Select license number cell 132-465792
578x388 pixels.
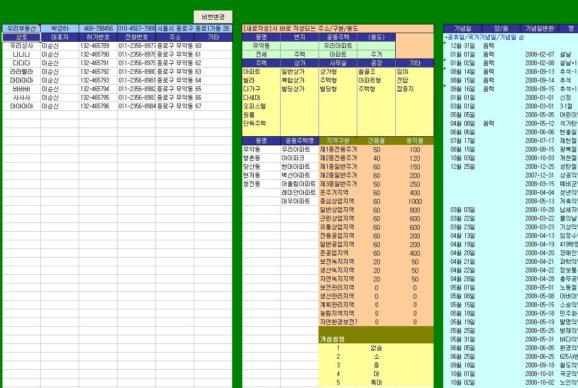(98, 71)
